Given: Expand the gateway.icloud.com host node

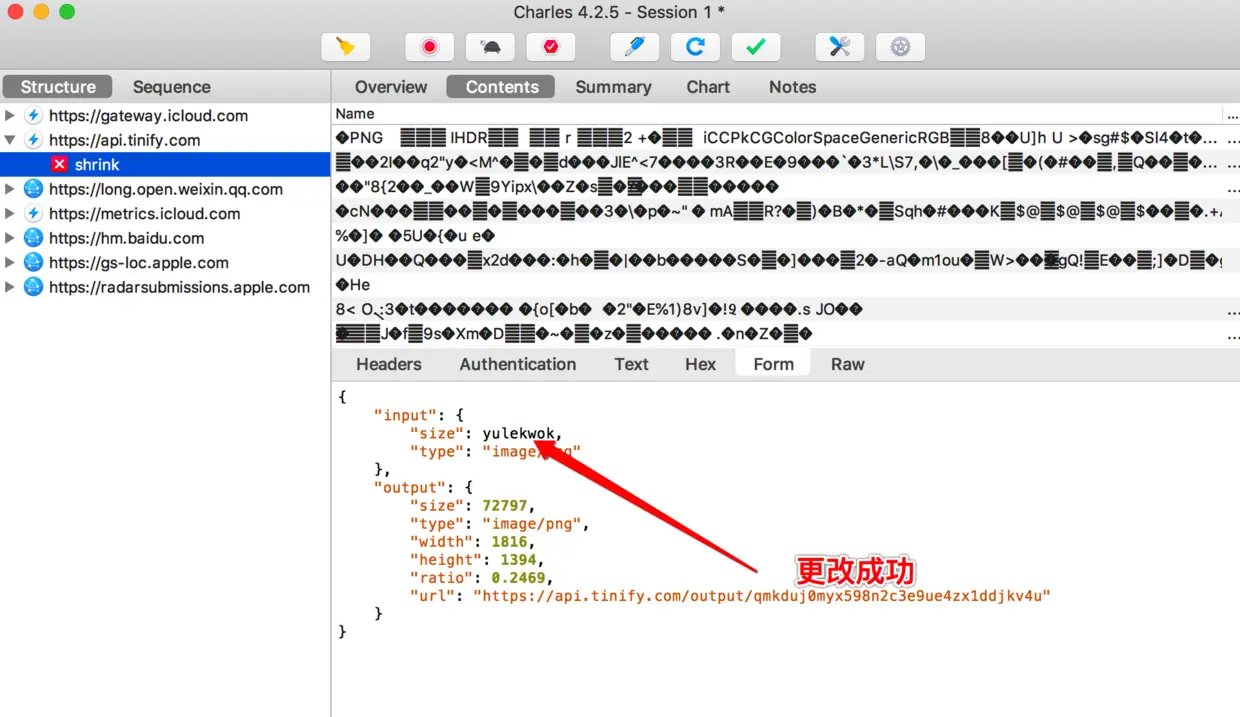Looking at the screenshot, I should point(10,116).
